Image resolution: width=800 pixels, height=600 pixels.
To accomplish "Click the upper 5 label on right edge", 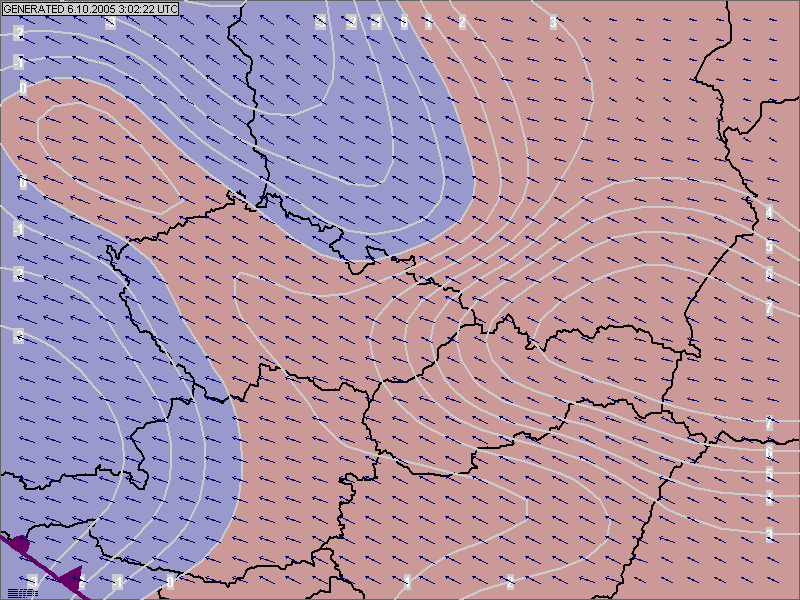I will pos(769,246).
